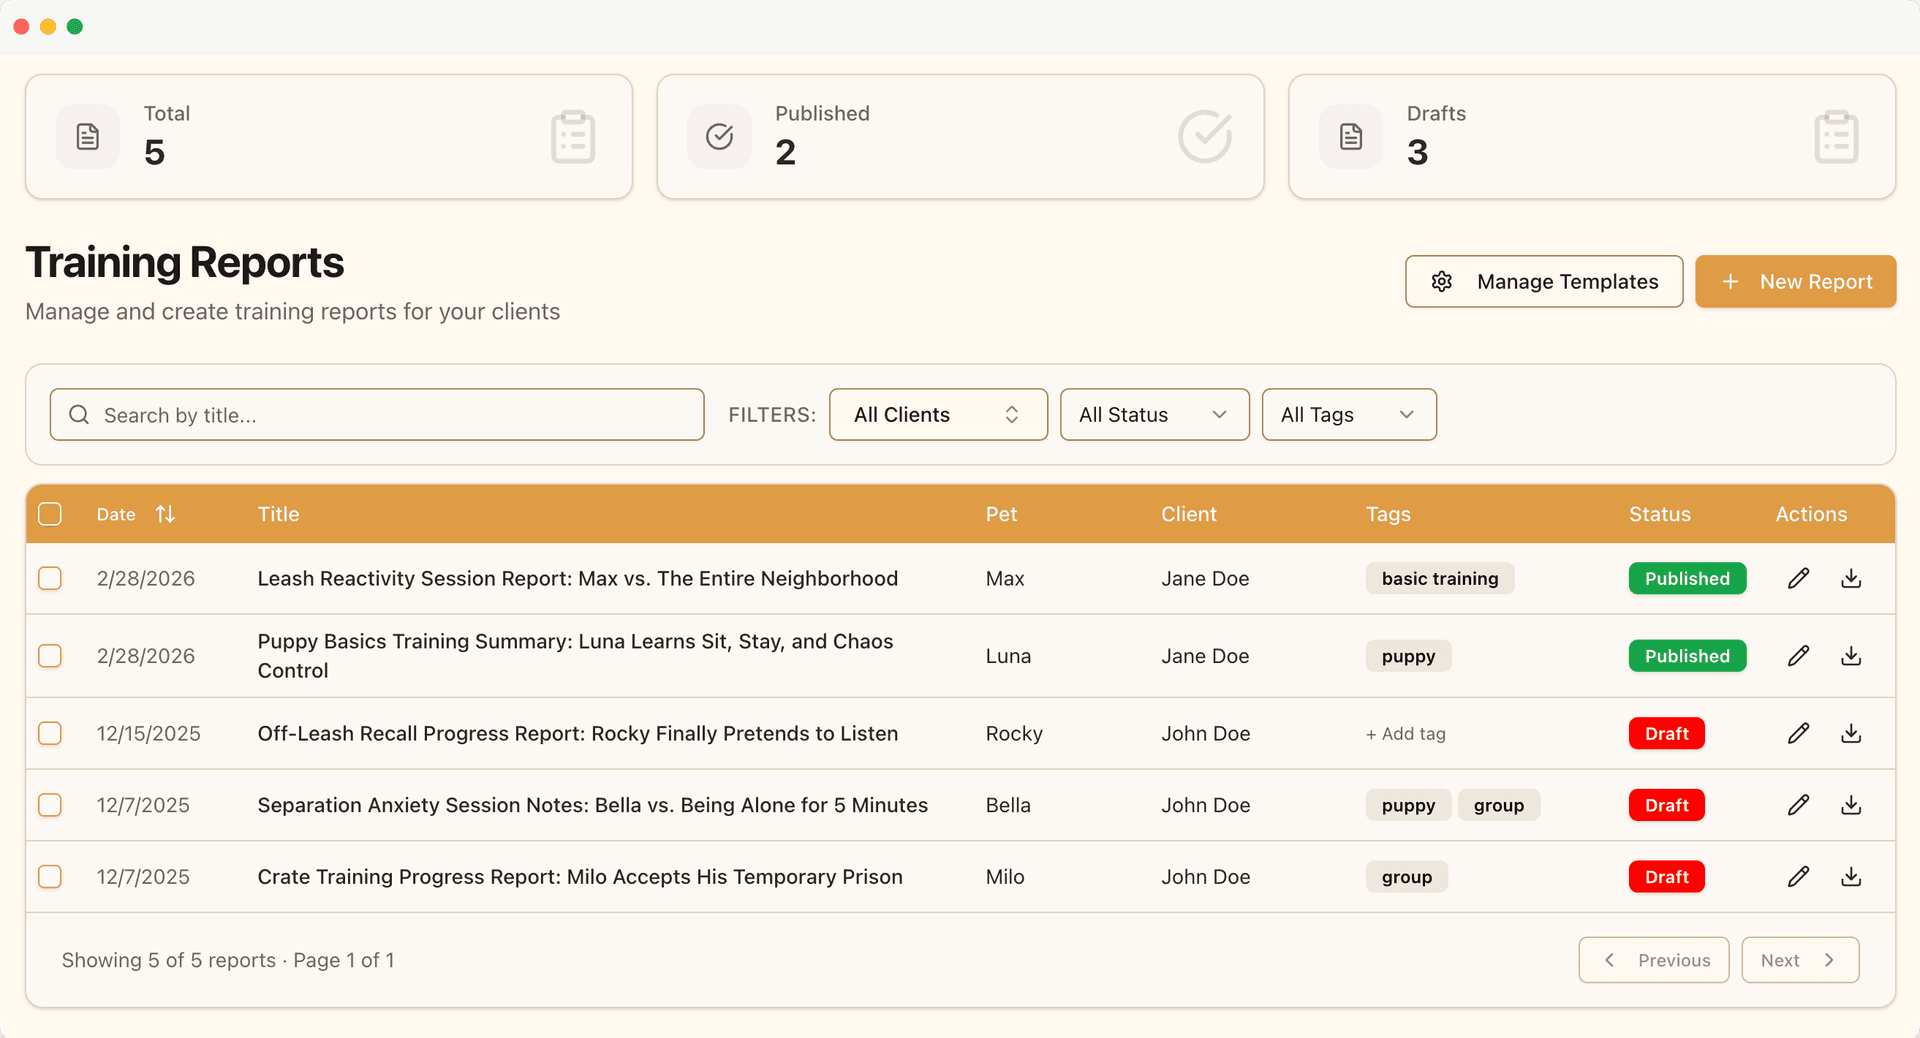Click the gear icon in Manage Templates
Viewport: 1920px width, 1038px height.
point(1441,282)
